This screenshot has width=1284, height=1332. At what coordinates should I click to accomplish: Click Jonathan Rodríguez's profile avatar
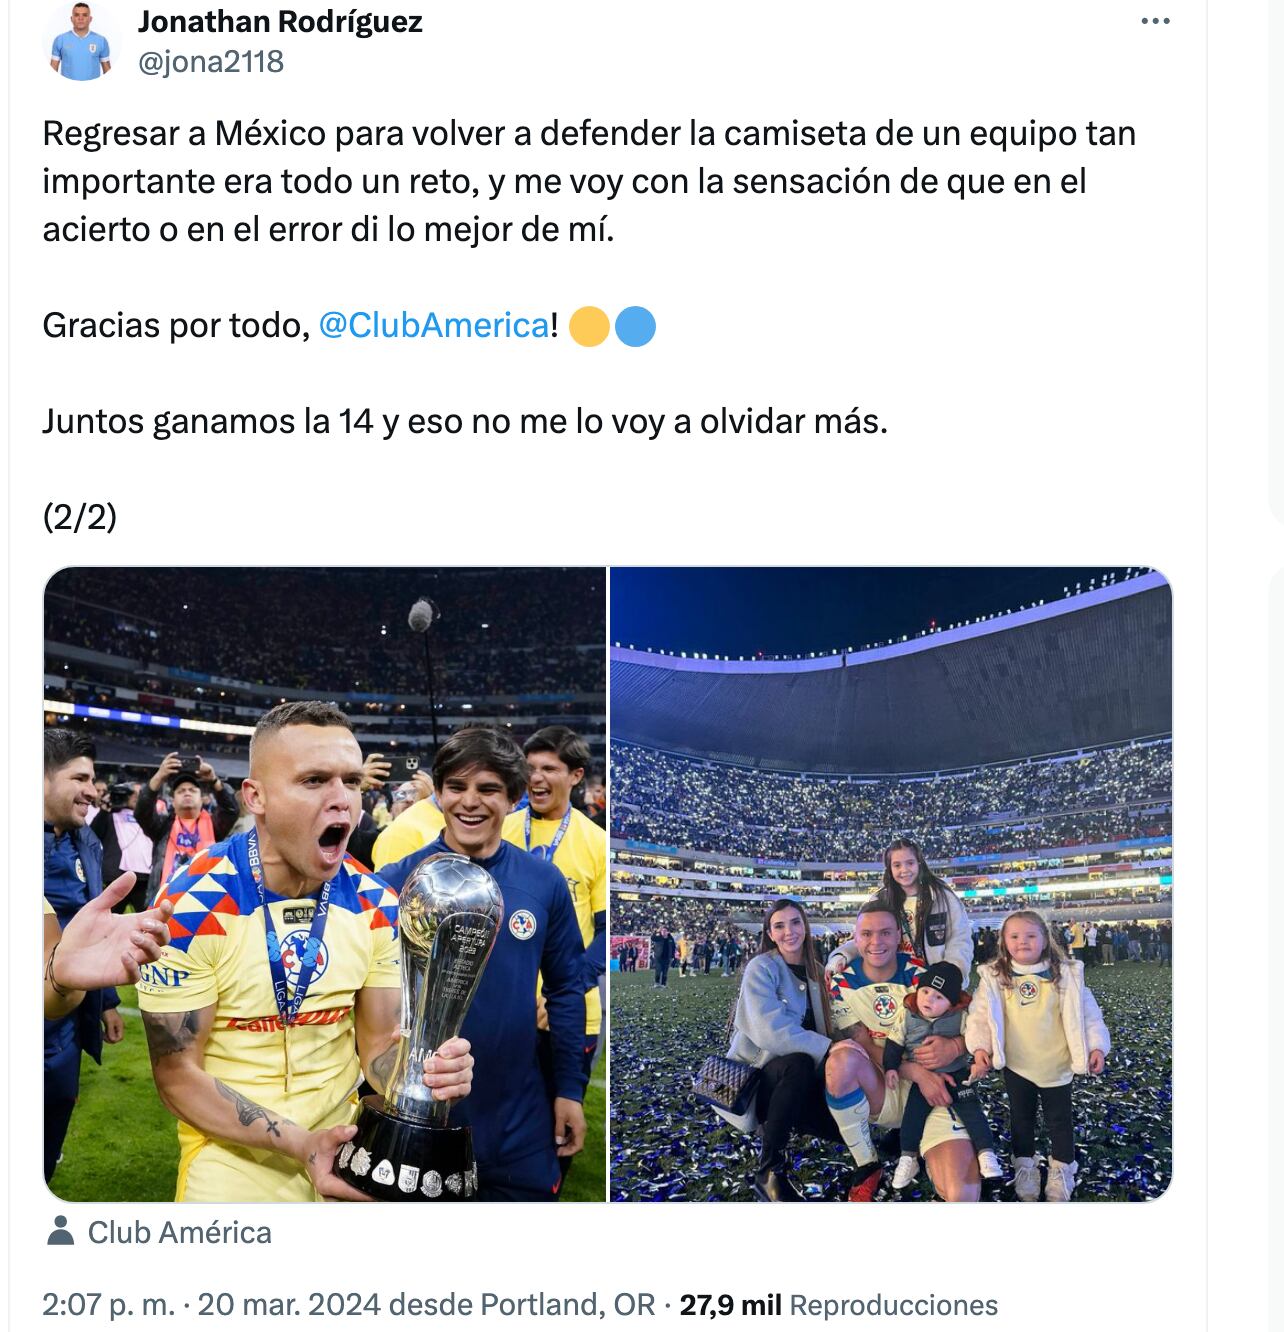tap(81, 41)
